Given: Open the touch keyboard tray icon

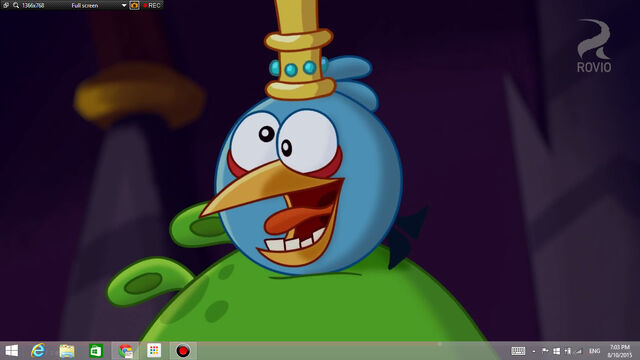Looking at the screenshot, I should (518, 351).
